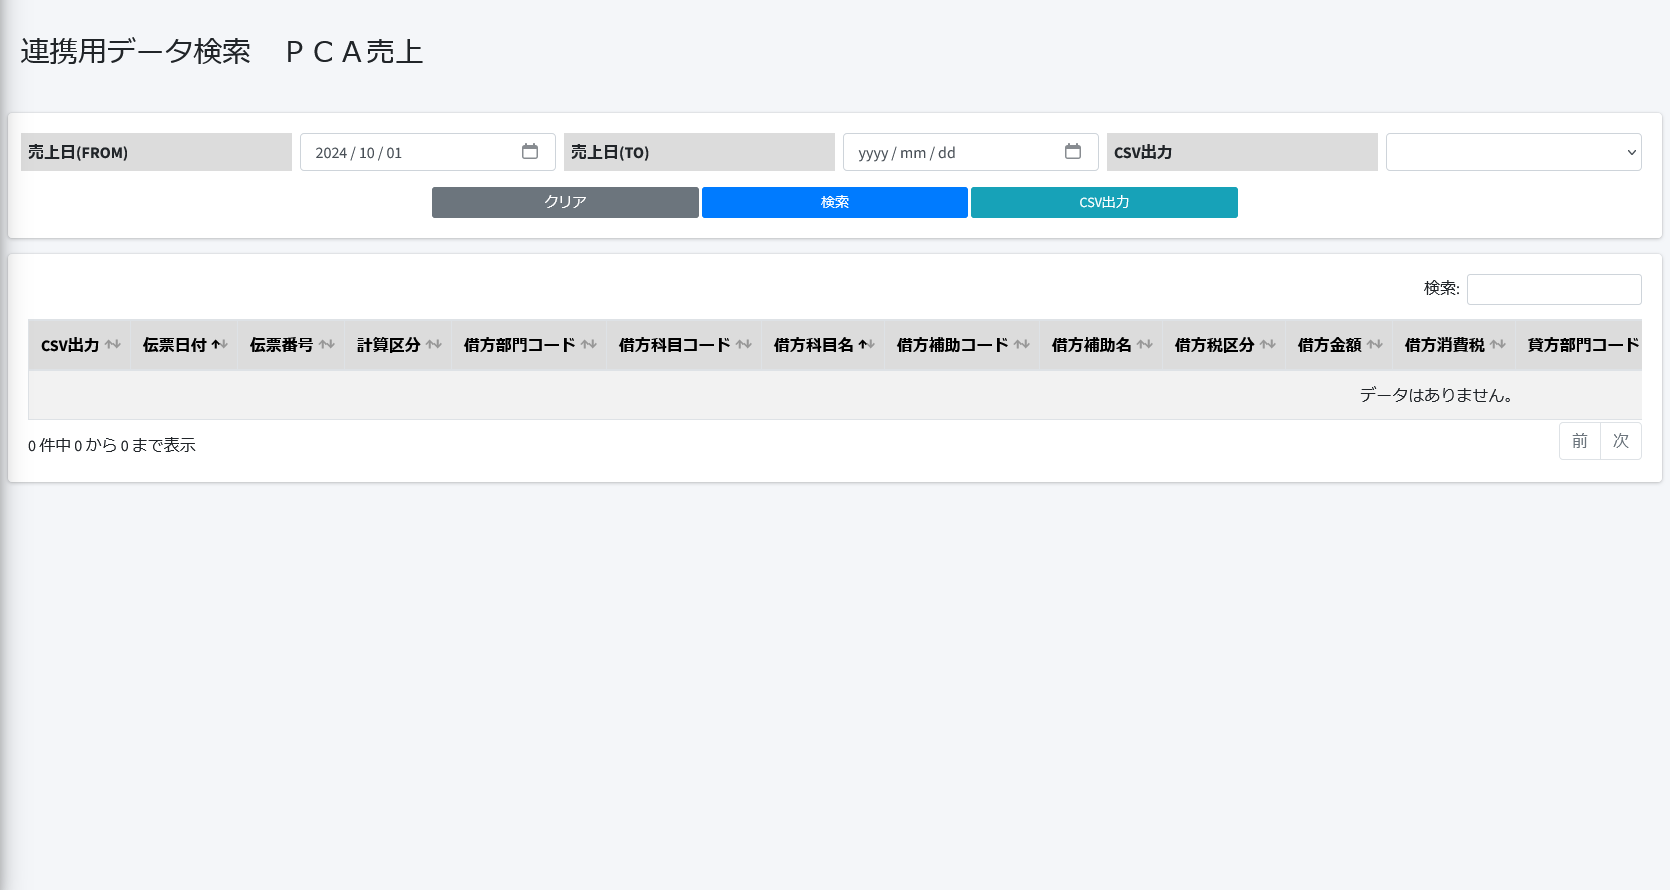Go to previous page with 前
Viewport: 1670px width, 890px height.
1580,441
